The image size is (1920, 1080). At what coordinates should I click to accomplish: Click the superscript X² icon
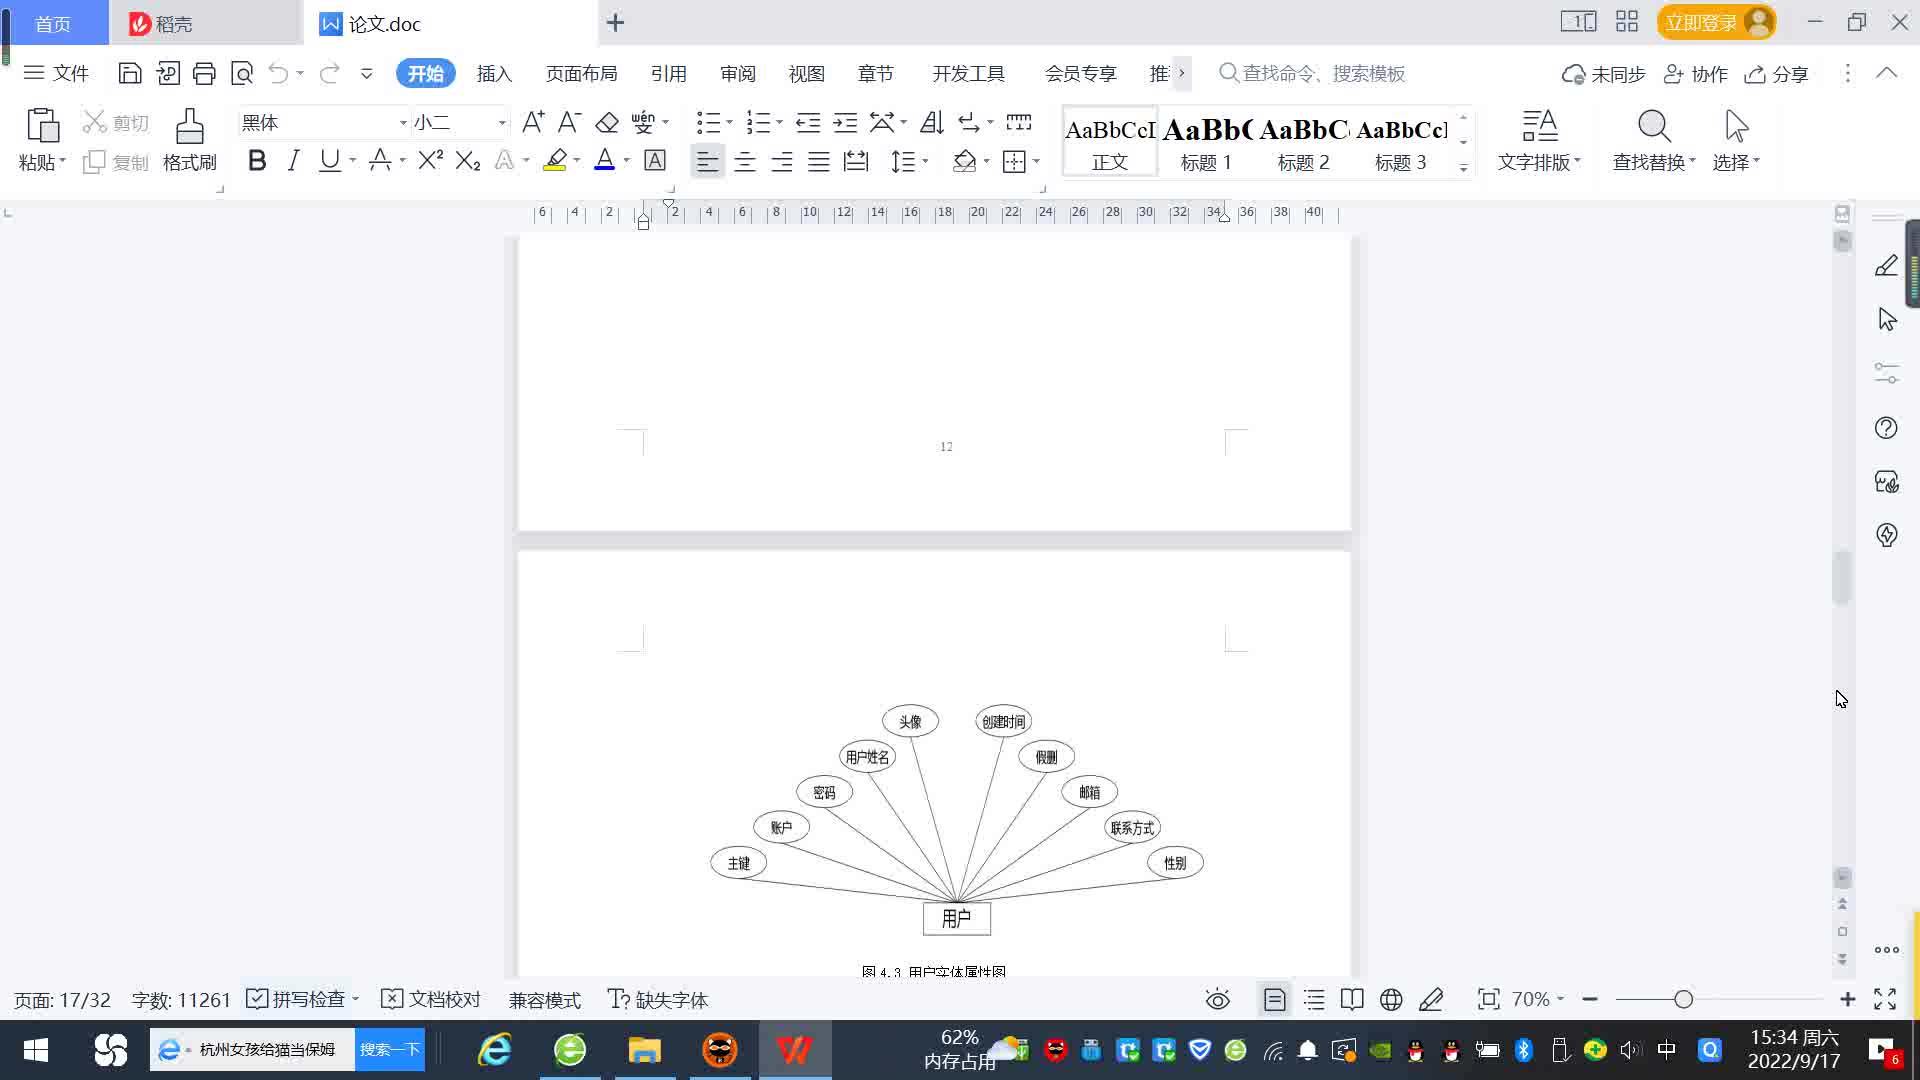pos(430,161)
